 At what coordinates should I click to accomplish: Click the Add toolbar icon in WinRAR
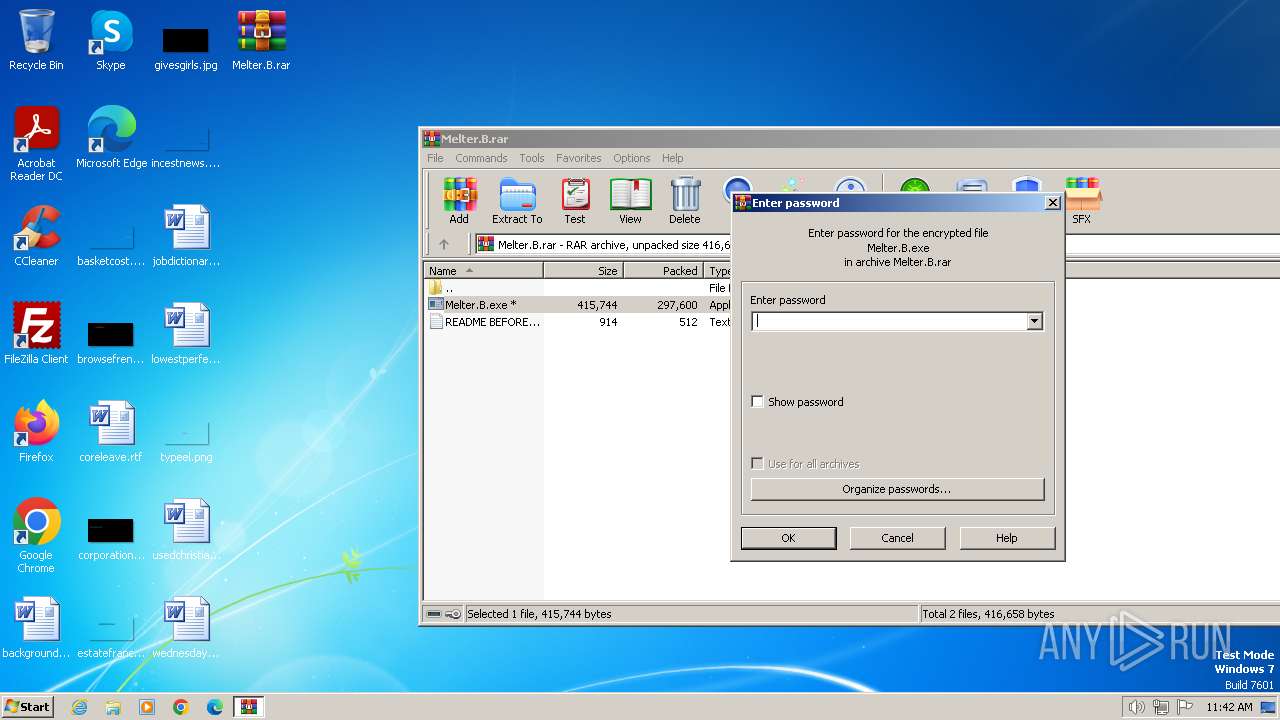coord(459,201)
